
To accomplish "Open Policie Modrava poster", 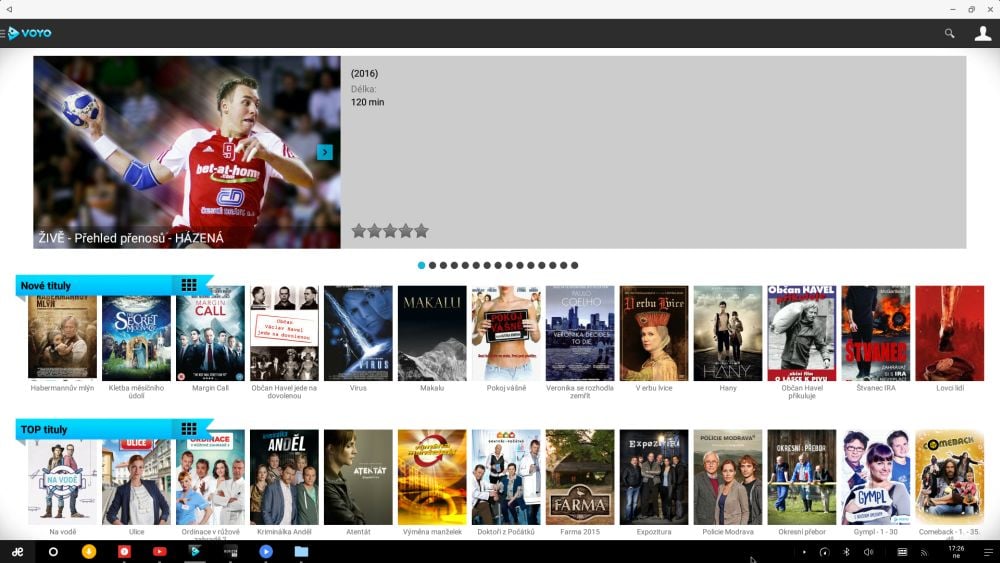I will [728, 477].
